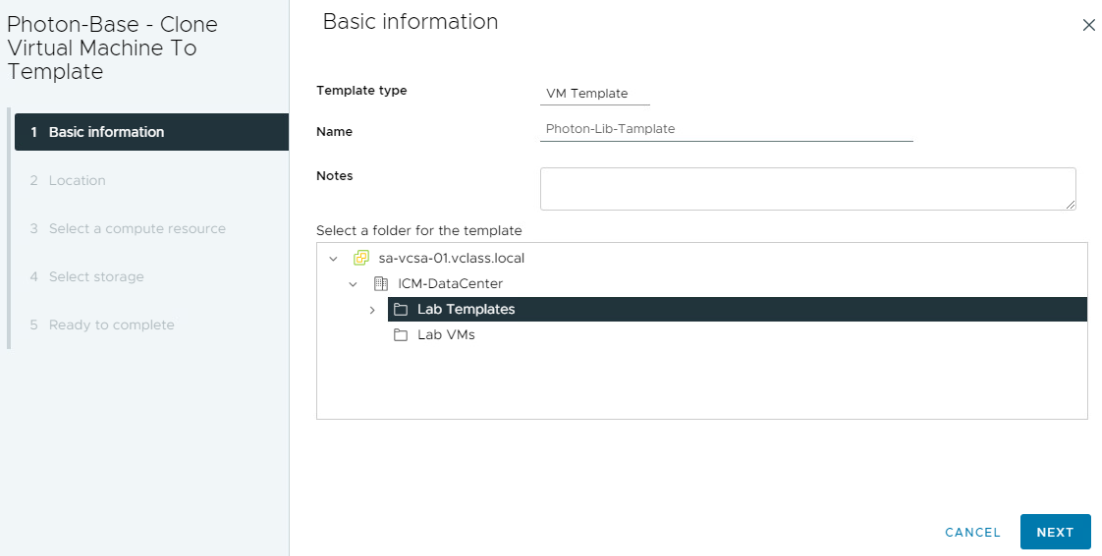Open the Template type dropdown

coord(595,93)
